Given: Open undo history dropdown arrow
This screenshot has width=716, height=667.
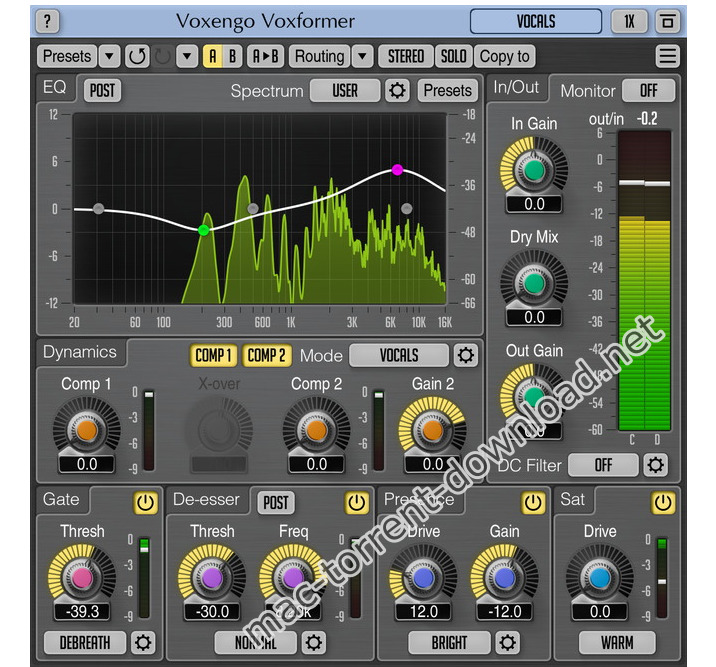Looking at the screenshot, I should pos(187,56).
